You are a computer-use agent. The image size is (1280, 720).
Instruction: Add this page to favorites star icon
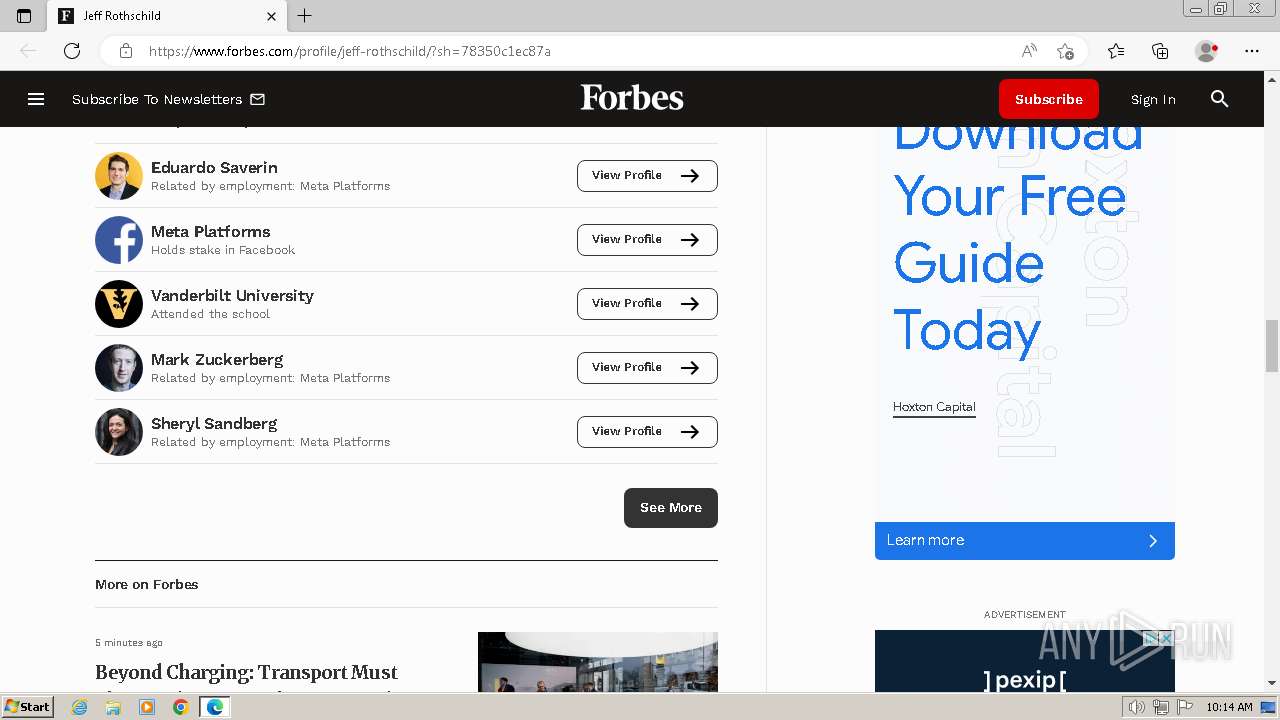[1065, 51]
